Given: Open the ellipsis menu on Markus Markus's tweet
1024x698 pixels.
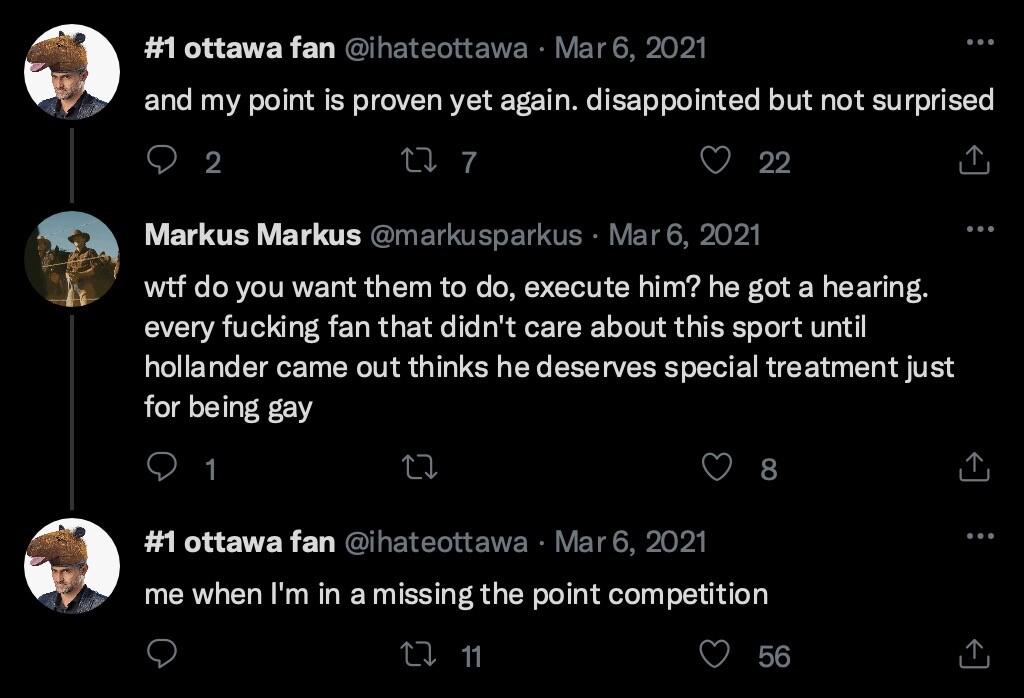Looking at the screenshot, I should click(978, 232).
